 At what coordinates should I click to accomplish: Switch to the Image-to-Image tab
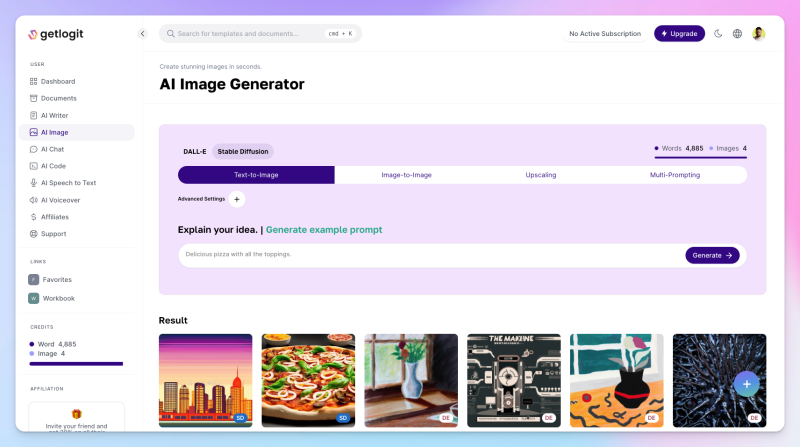click(x=407, y=175)
